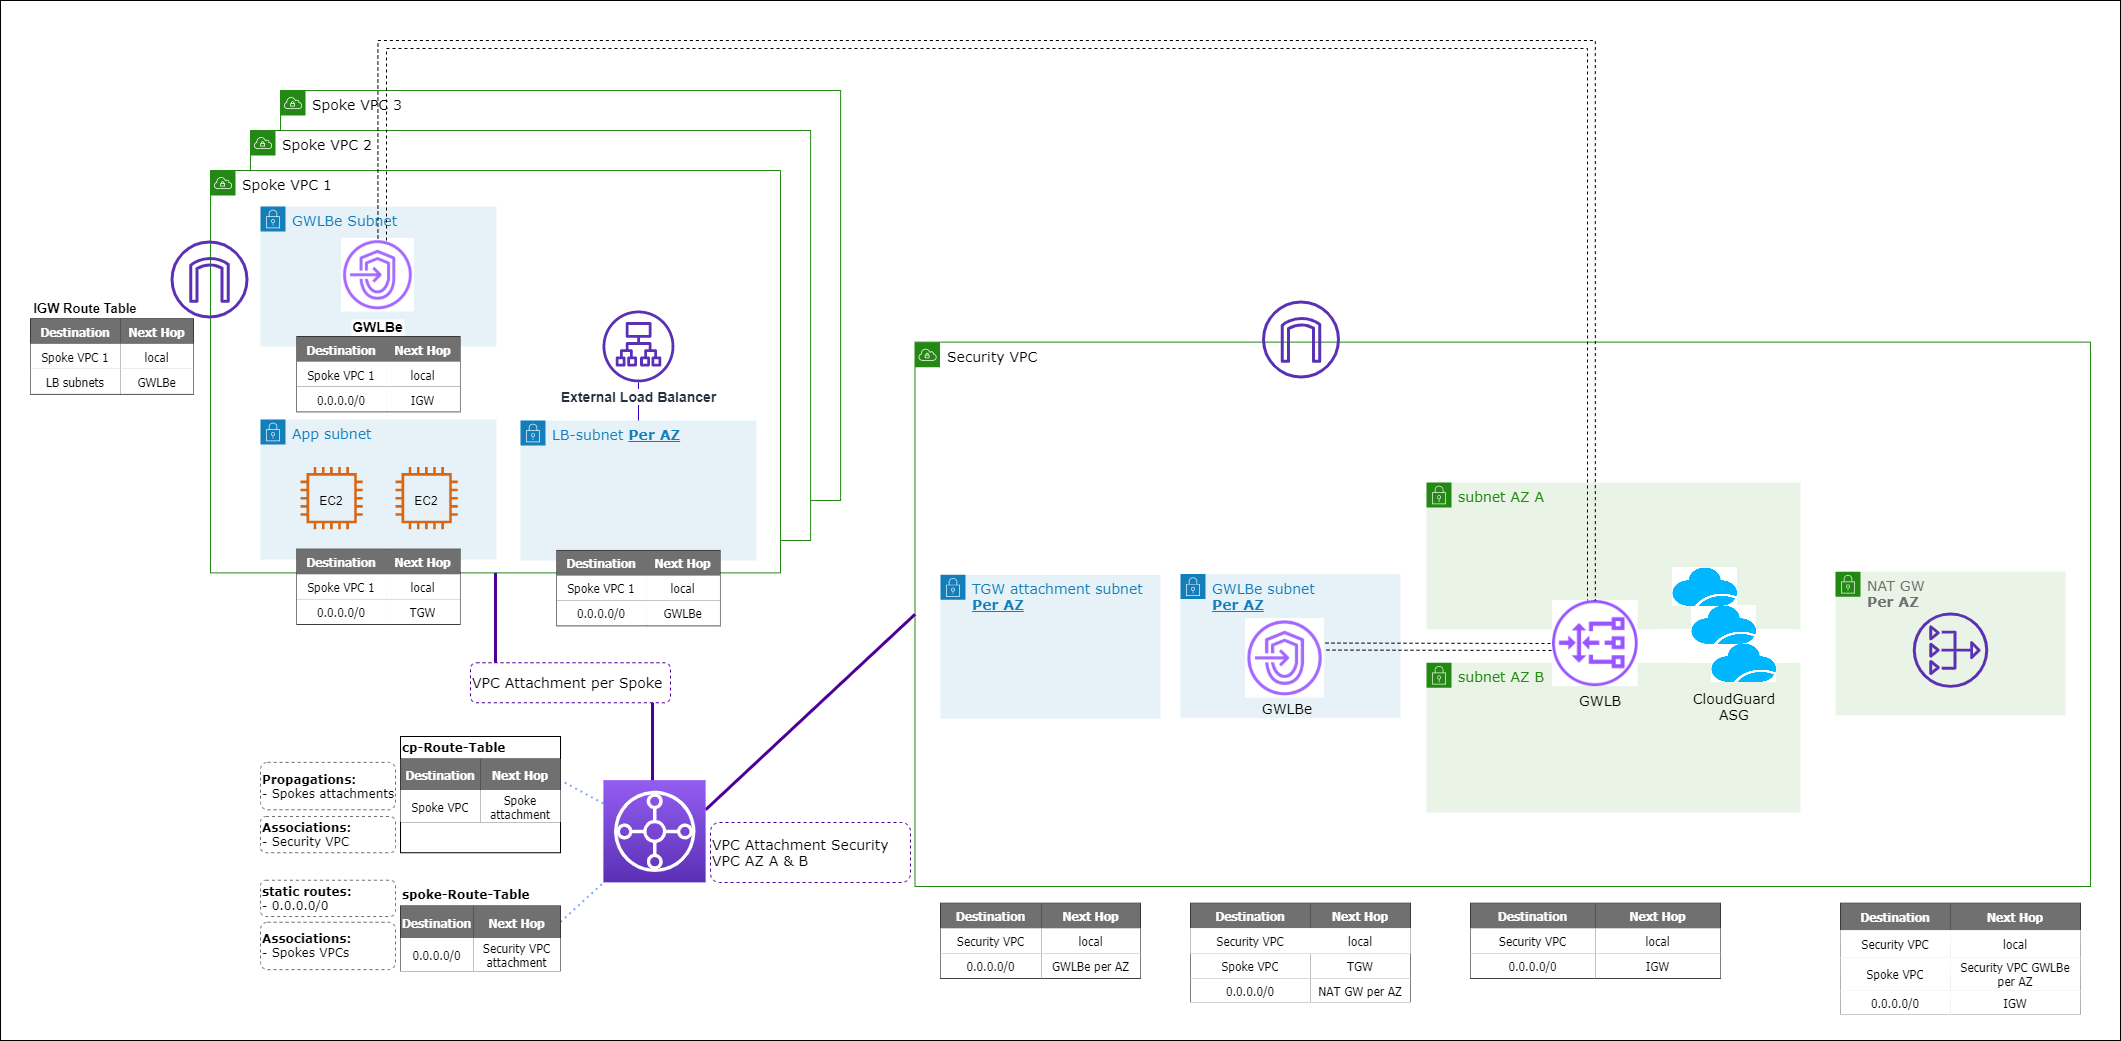Click the IGW Route Table GWLBe cell
This screenshot has height=1041, width=2121.
click(x=156, y=383)
